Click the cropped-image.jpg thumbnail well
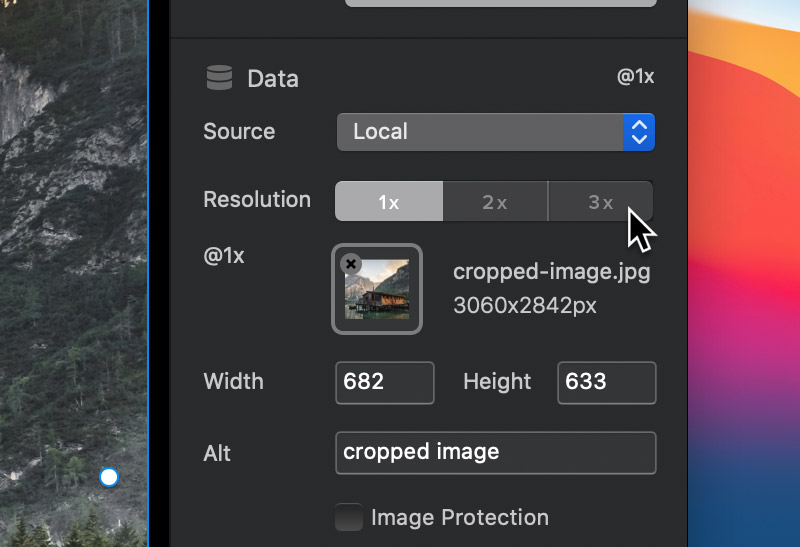800x547 pixels. pos(377,289)
